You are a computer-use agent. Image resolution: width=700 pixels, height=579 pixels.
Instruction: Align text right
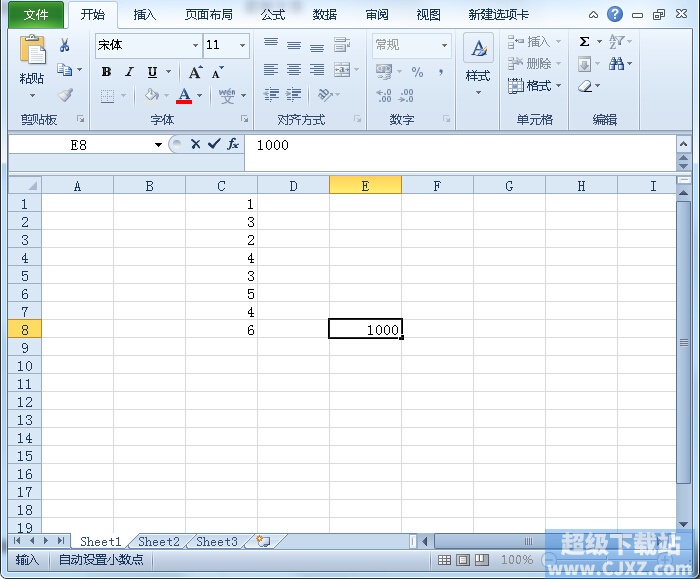coord(317,69)
